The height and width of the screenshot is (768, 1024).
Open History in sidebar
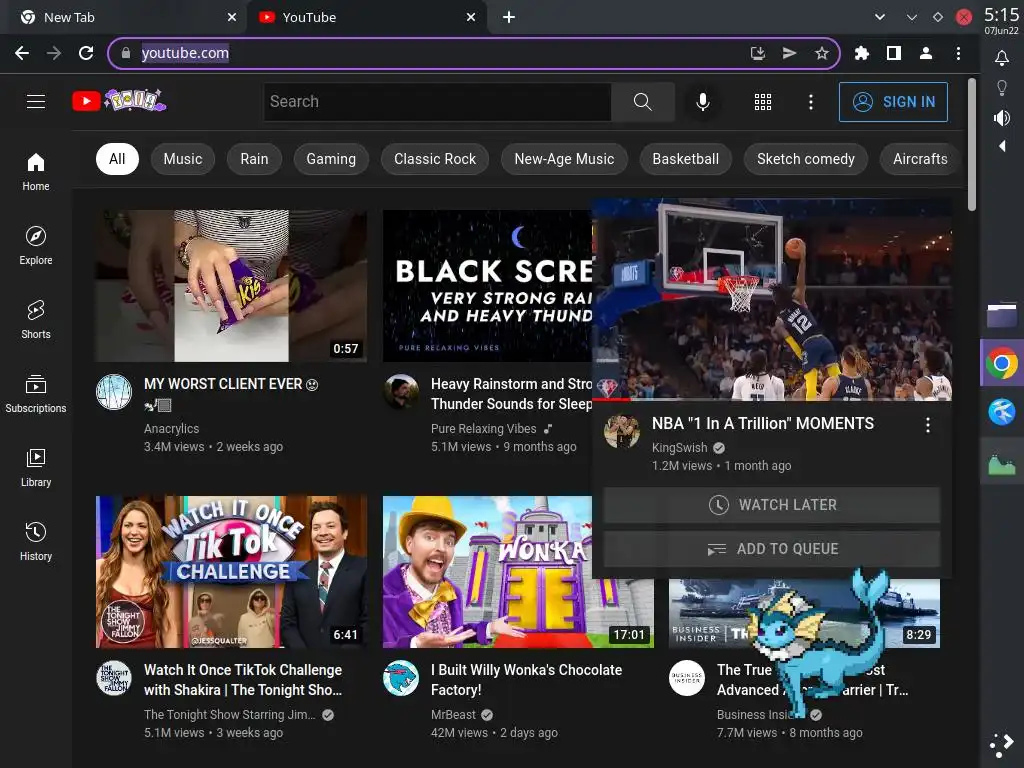click(36, 541)
